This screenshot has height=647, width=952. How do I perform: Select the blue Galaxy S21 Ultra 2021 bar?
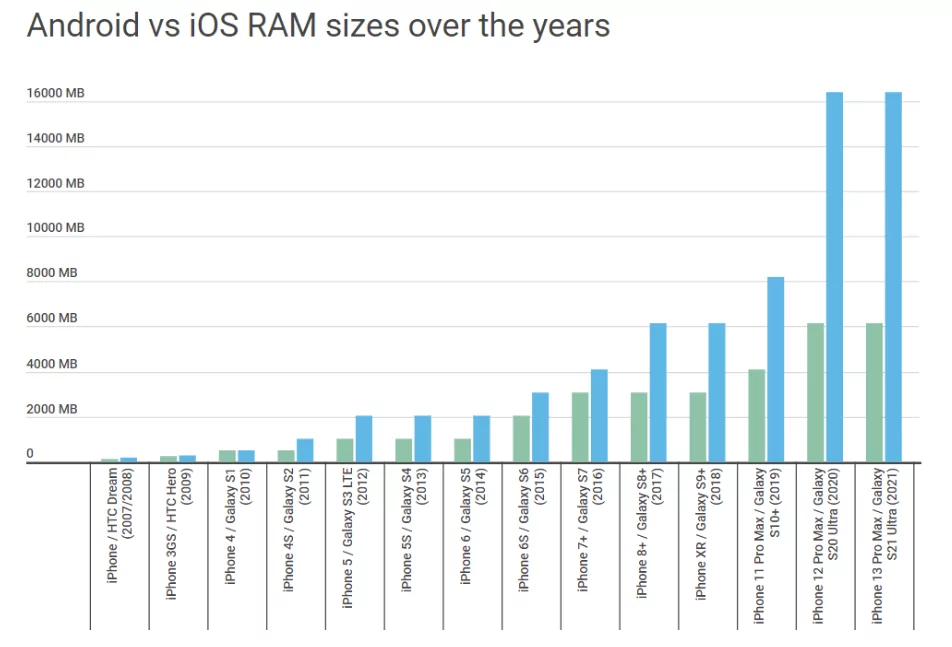click(893, 277)
